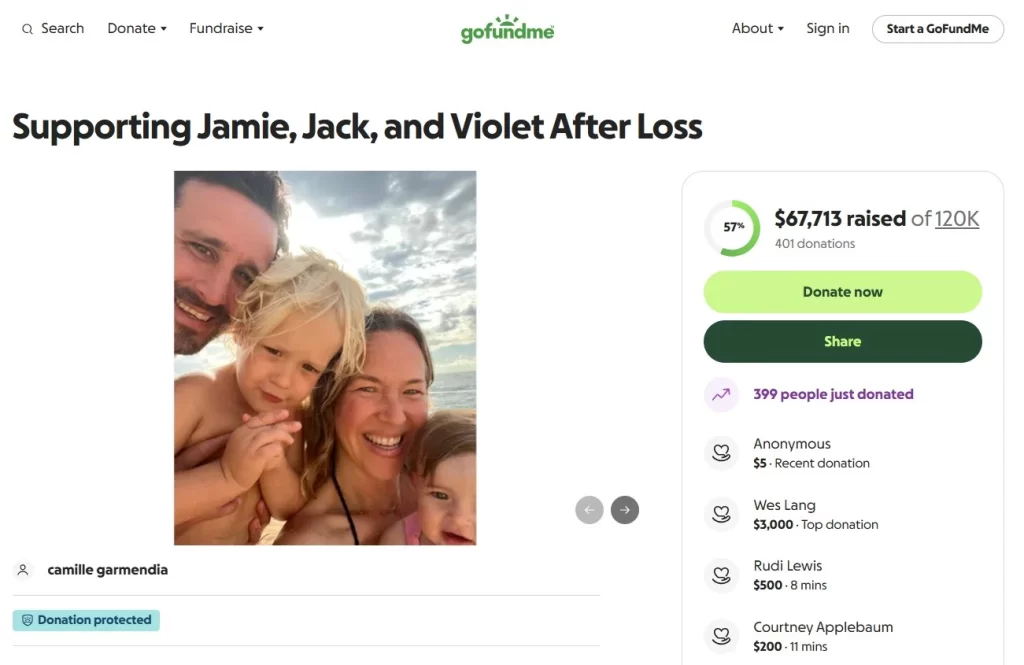Click the 57% progress circle
This screenshot has width=1024, height=665.
733,228
